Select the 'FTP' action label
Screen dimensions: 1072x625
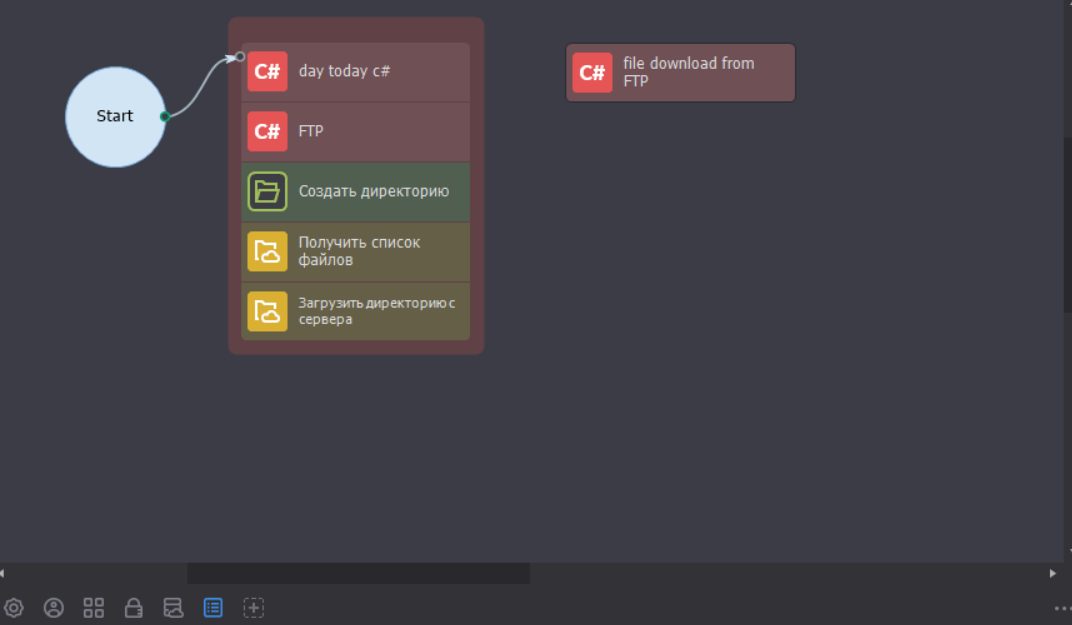(311, 131)
